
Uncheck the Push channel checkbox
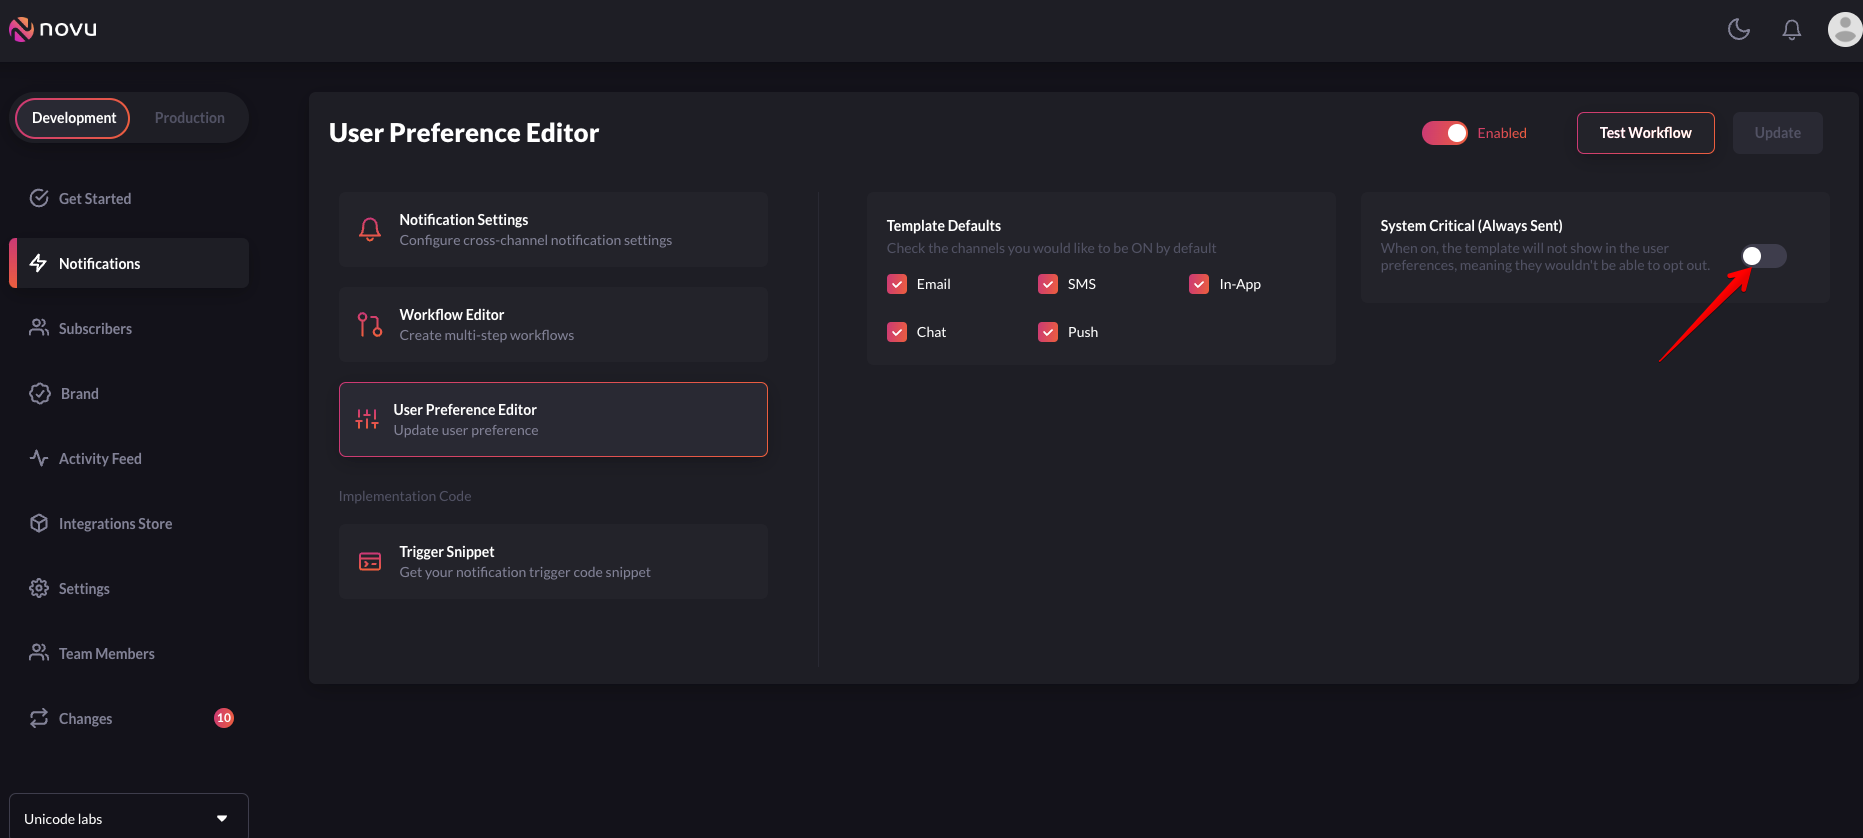coord(1048,332)
